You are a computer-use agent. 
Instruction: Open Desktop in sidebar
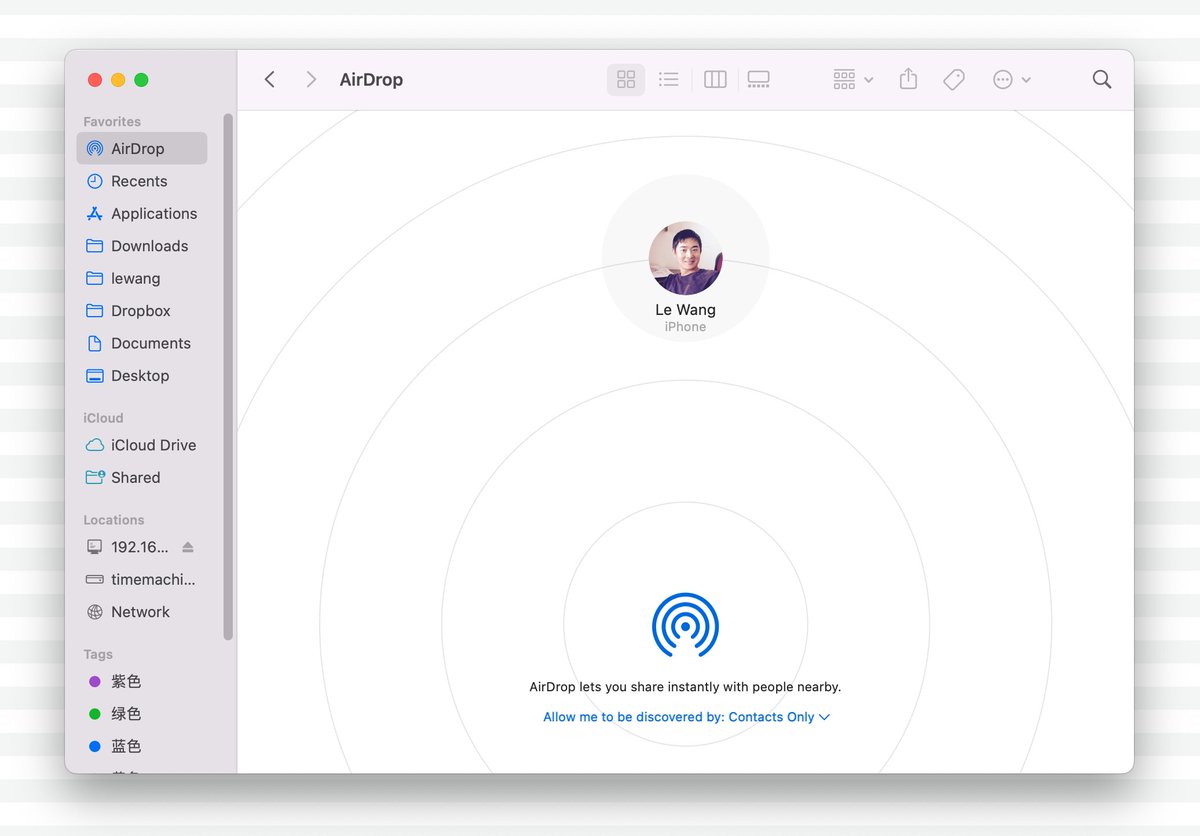coord(142,376)
